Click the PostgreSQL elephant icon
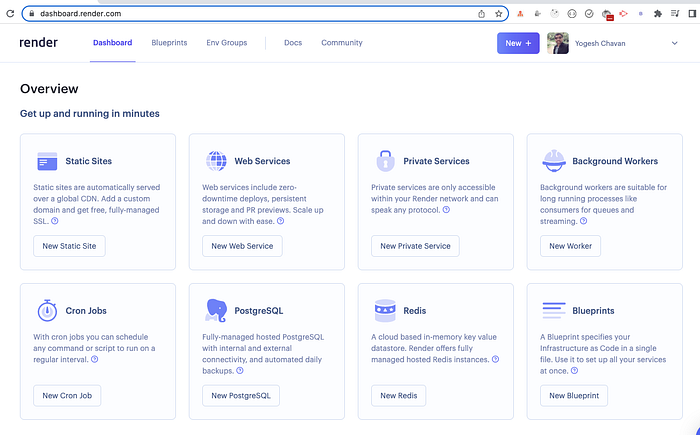This screenshot has height=435, width=700. pyautogui.click(x=216, y=310)
